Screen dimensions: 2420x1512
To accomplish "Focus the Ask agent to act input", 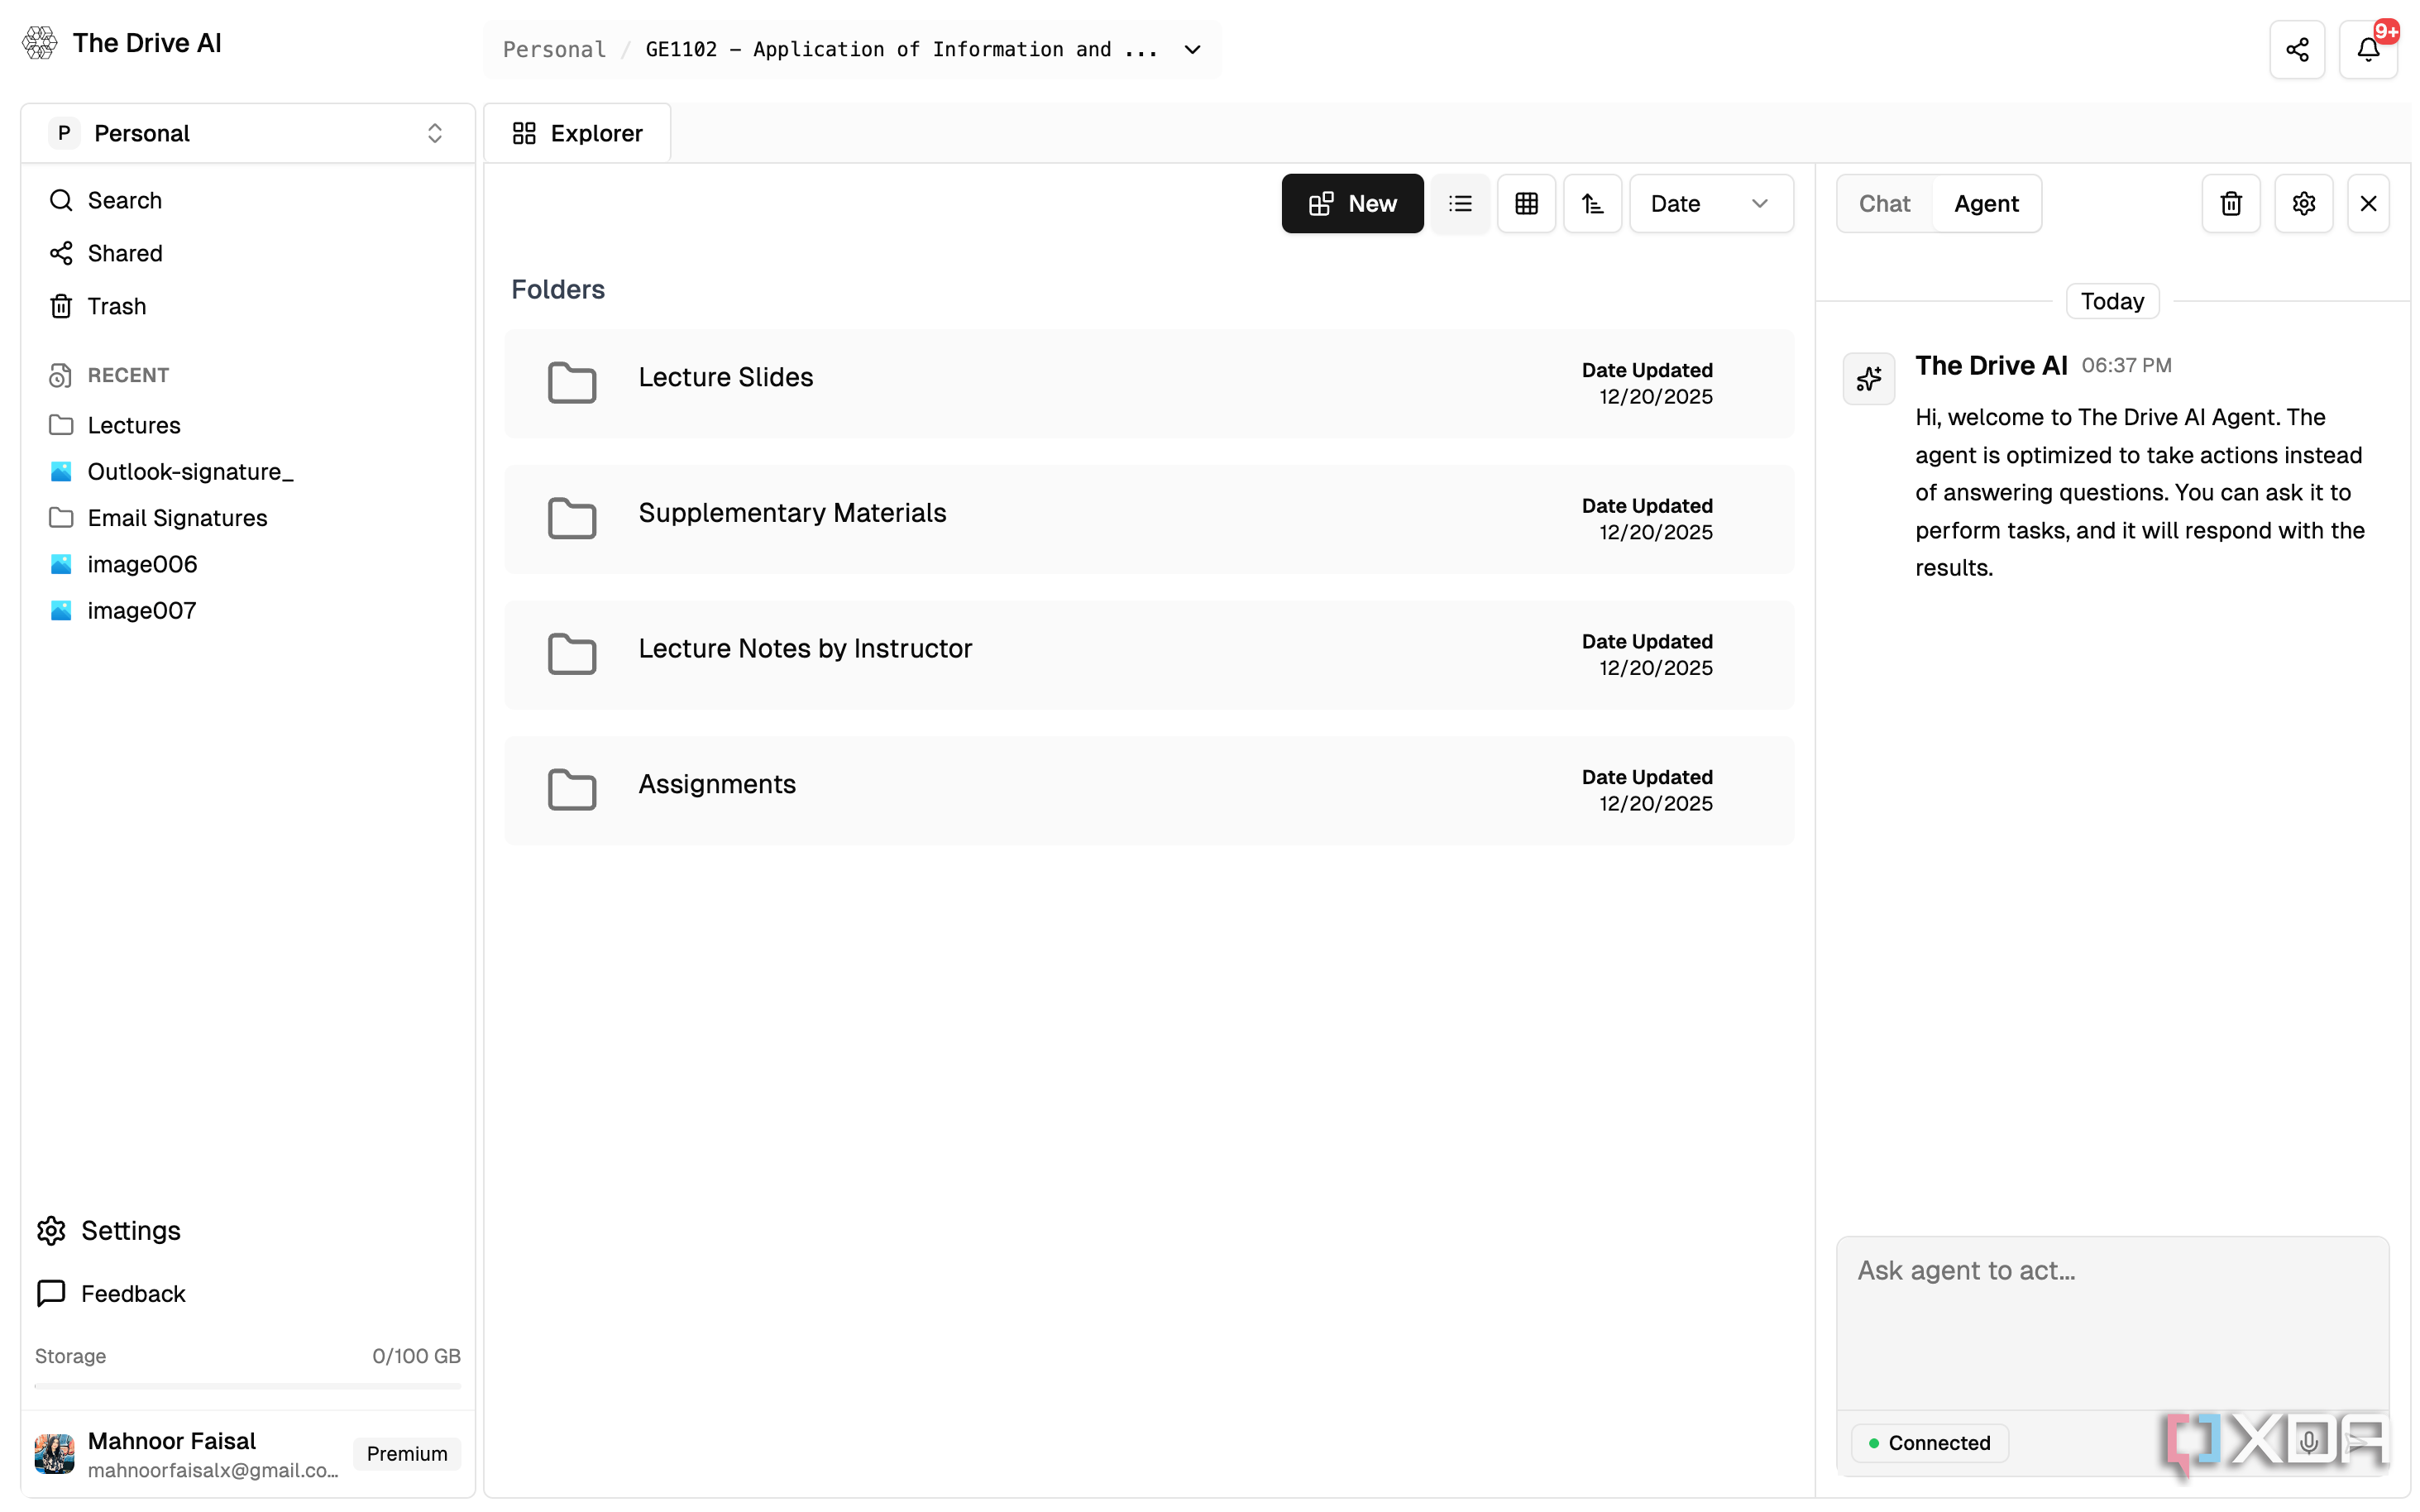I will point(2112,1322).
